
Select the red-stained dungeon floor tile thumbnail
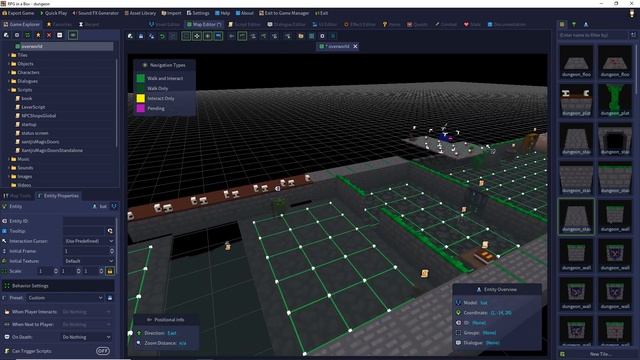point(615,62)
